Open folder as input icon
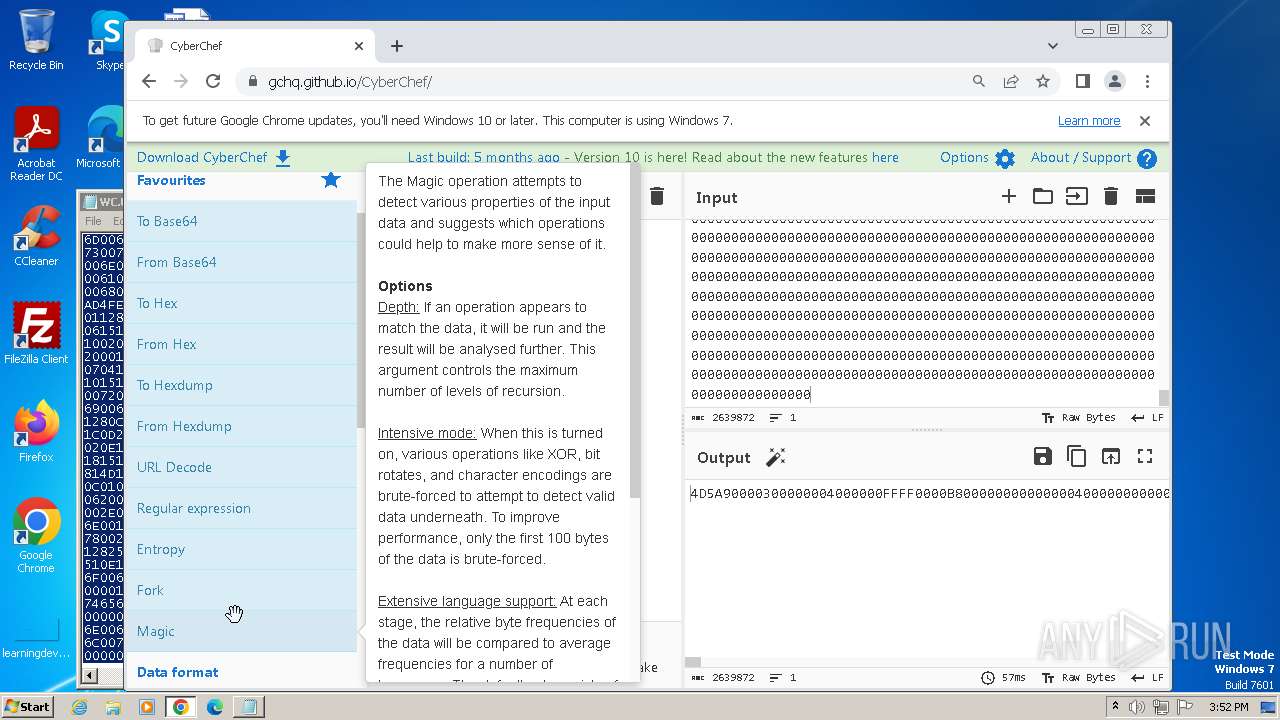This screenshot has width=1280, height=720. tap(1043, 197)
